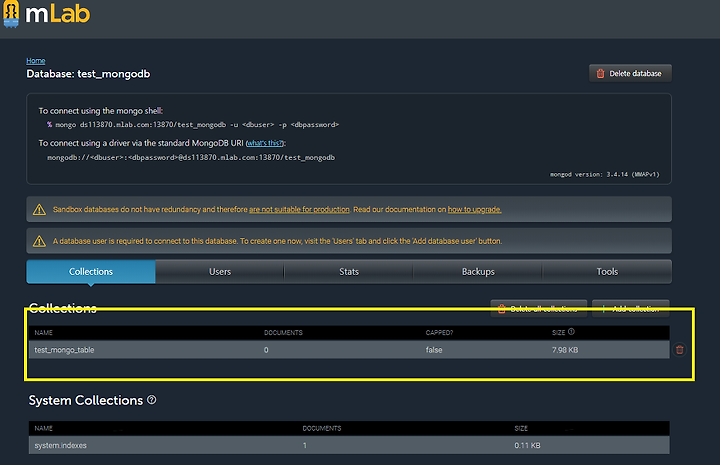Click the "Database: test_mongodb" title

[88, 74]
